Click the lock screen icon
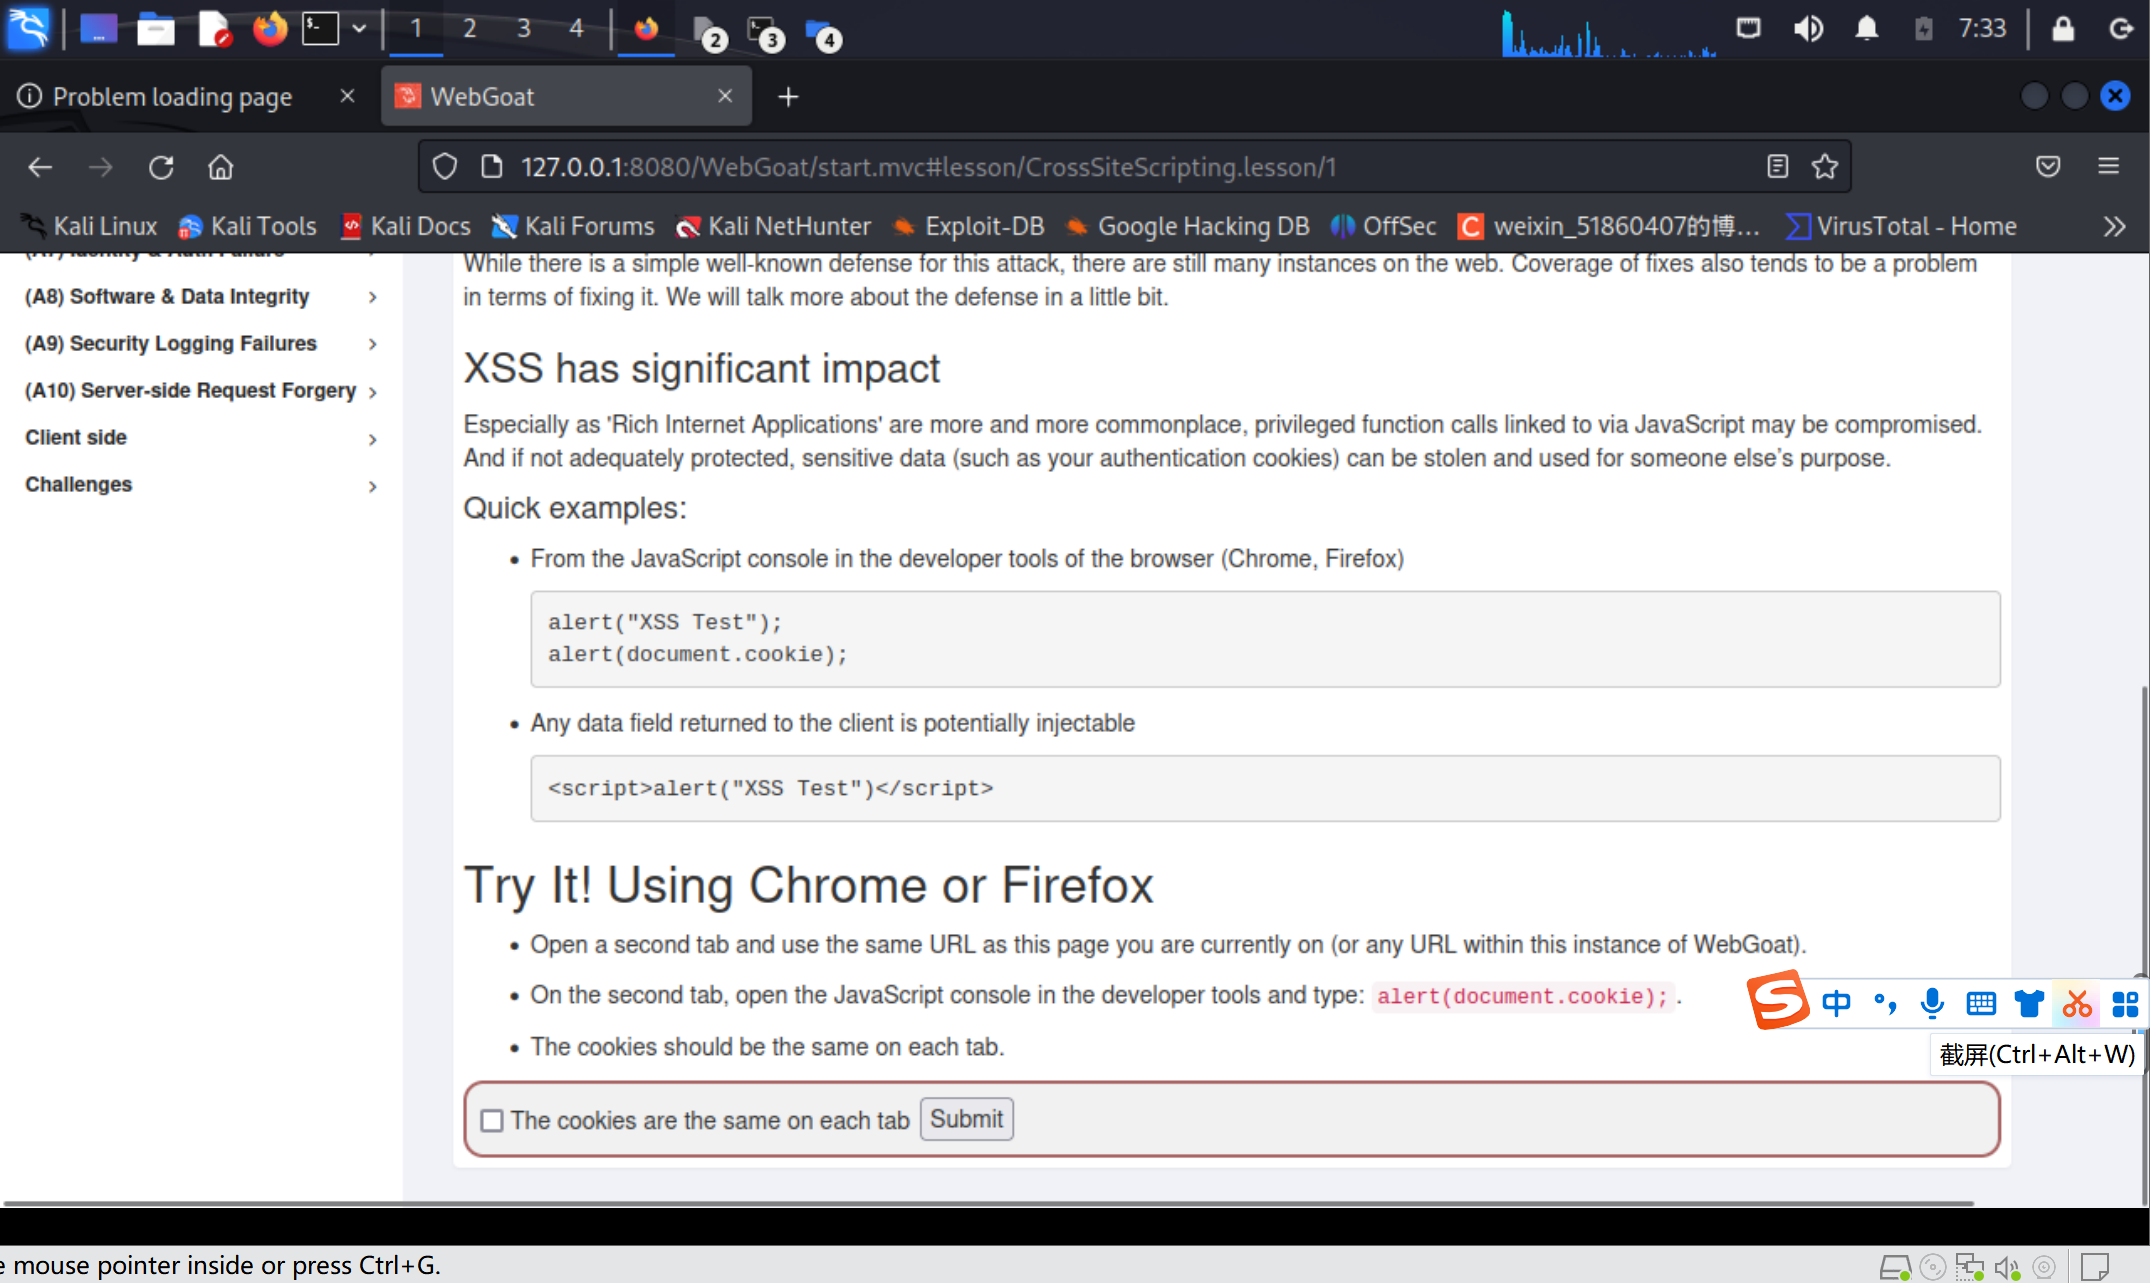 click(2062, 28)
